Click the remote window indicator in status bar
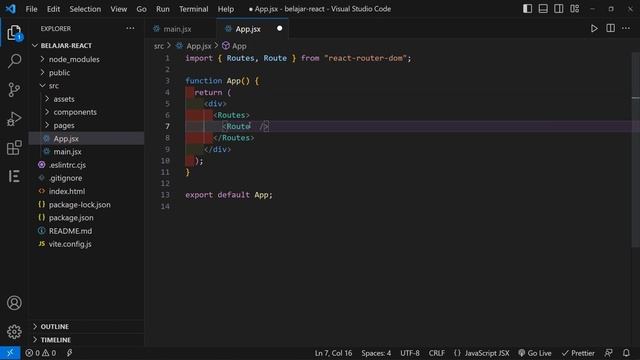640x360 pixels. (10, 353)
